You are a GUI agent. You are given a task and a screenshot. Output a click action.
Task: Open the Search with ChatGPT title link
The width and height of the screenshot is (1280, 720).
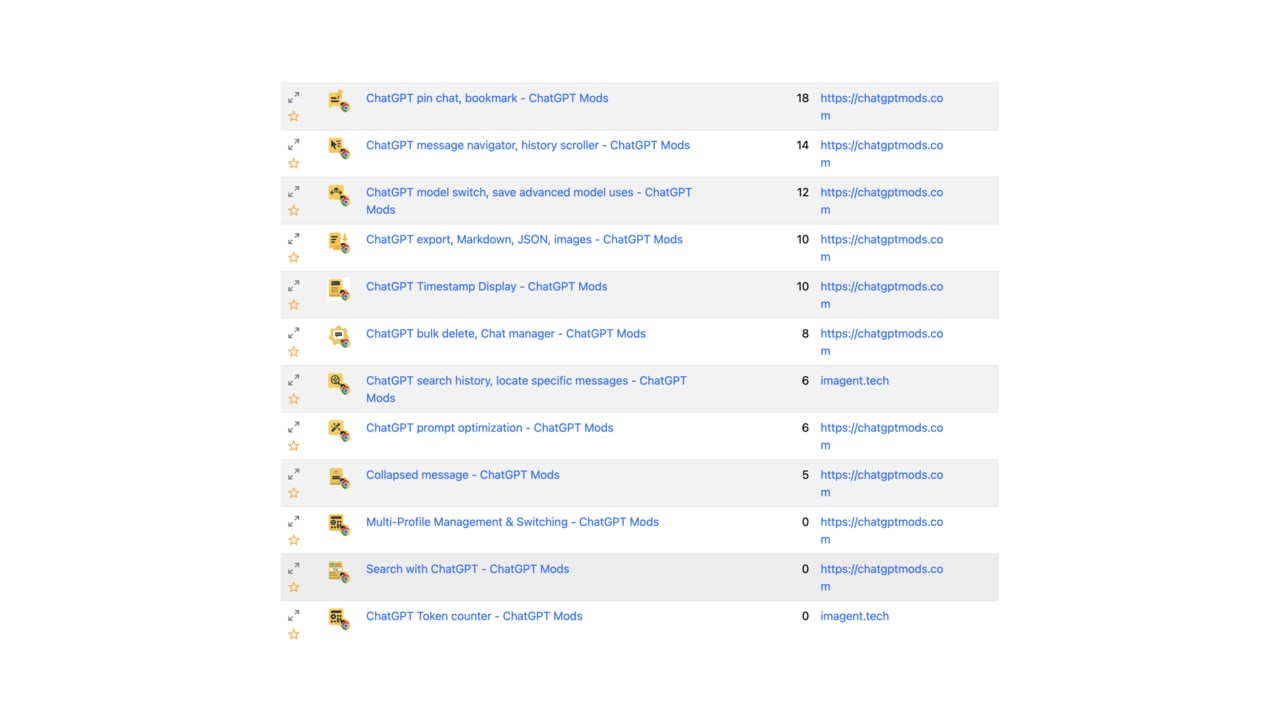(x=467, y=569)
